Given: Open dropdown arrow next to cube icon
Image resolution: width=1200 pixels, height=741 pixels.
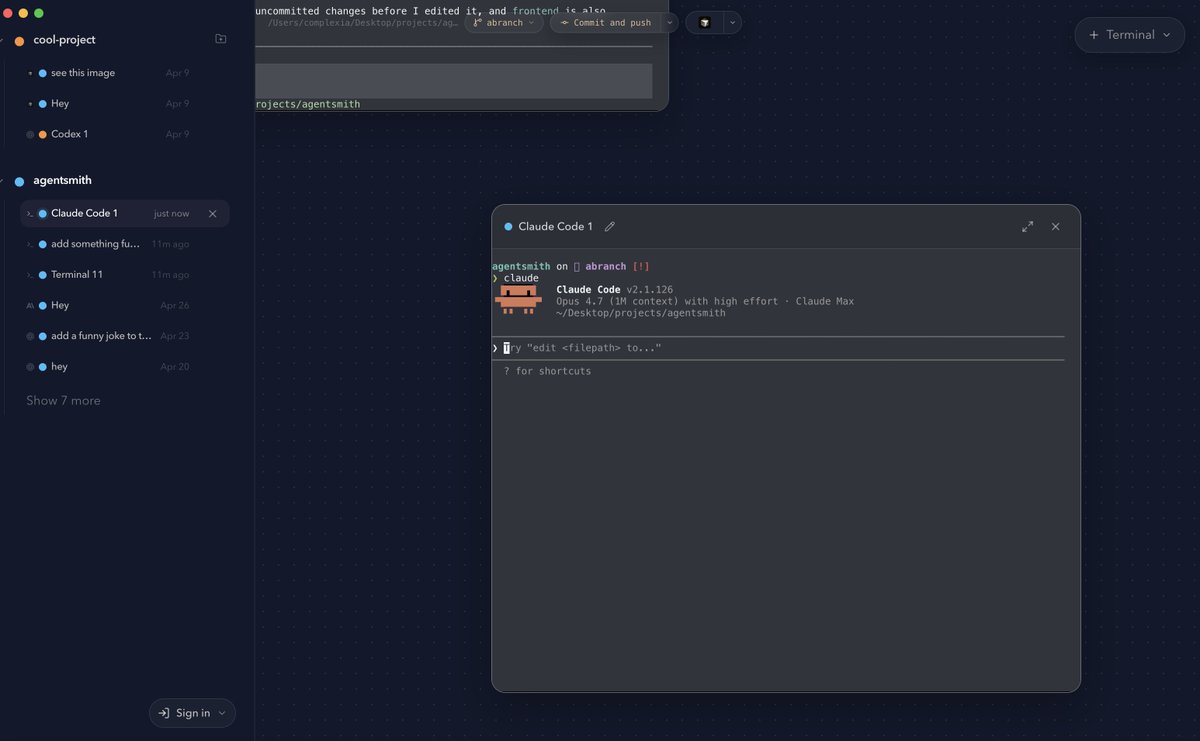Looking at the screenshot, I should coord(732,22).
